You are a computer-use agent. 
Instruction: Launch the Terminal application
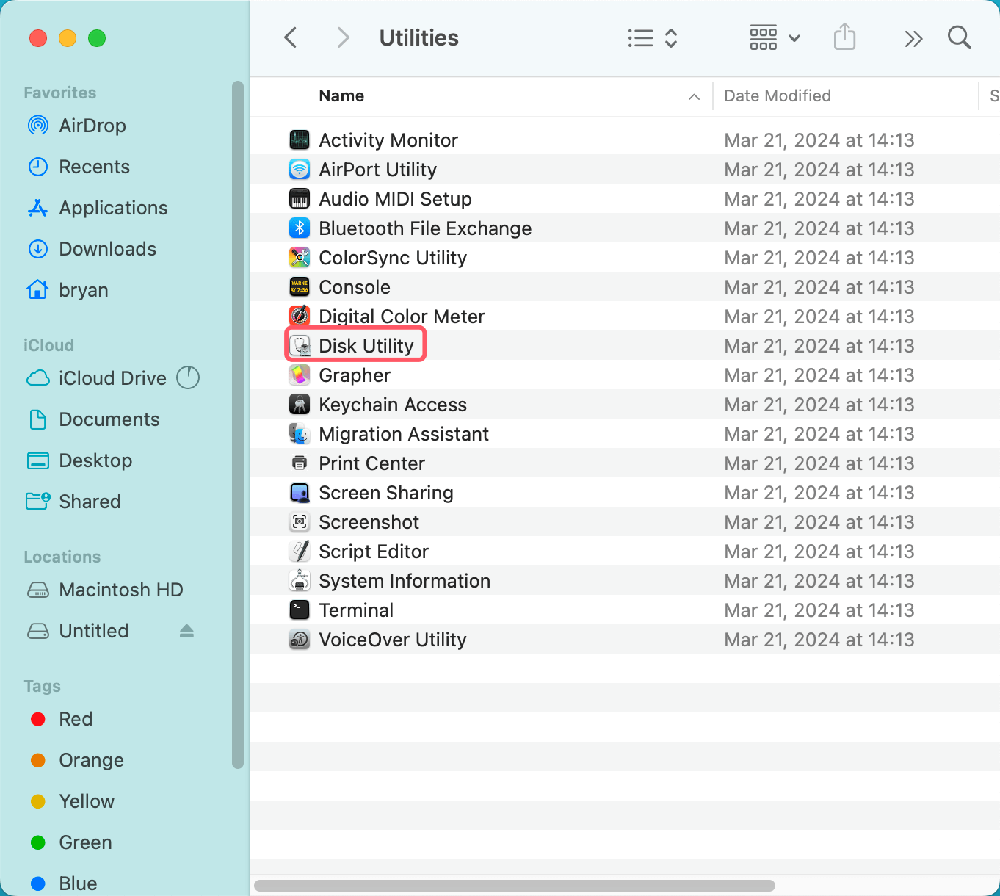pyautogui.click(x=355, y=610)
